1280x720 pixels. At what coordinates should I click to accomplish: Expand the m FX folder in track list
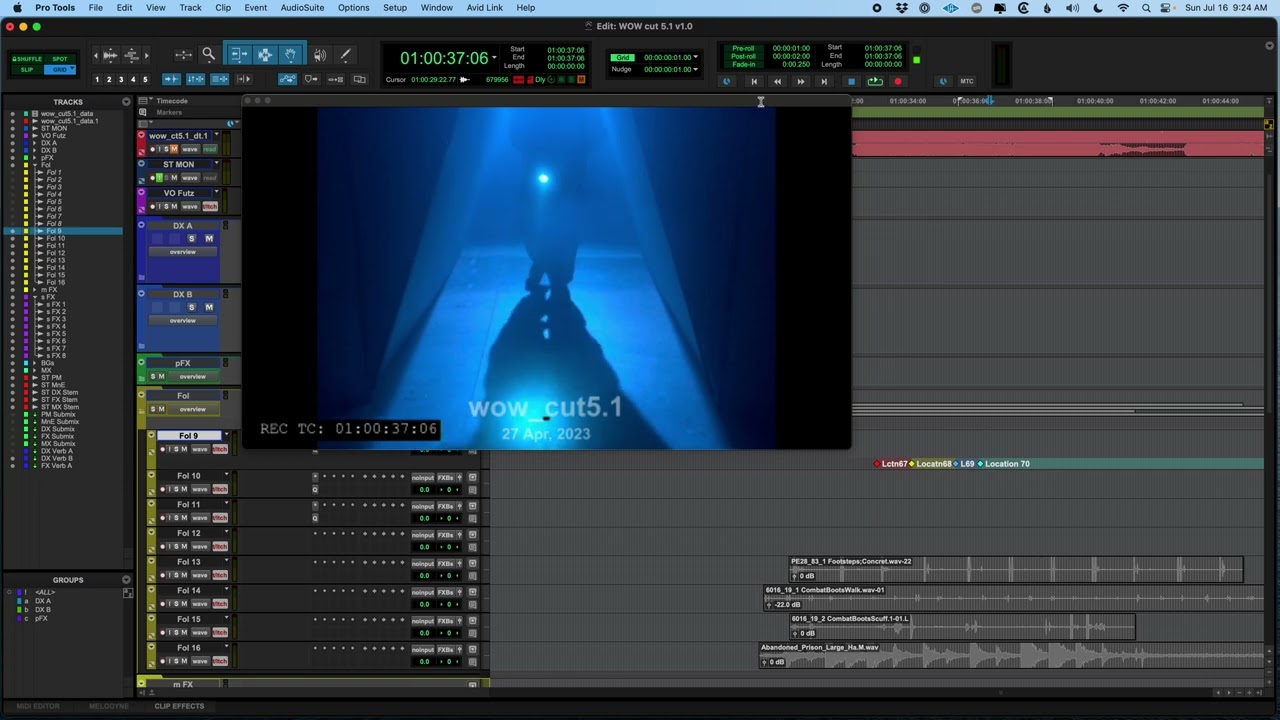click(x=32, y=289)
